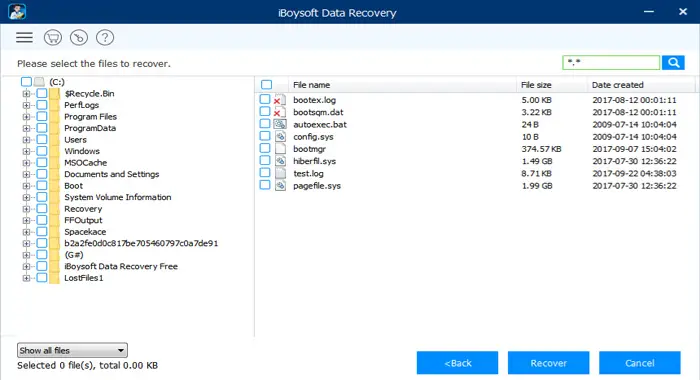Open the Show all files dropdown

72,351
